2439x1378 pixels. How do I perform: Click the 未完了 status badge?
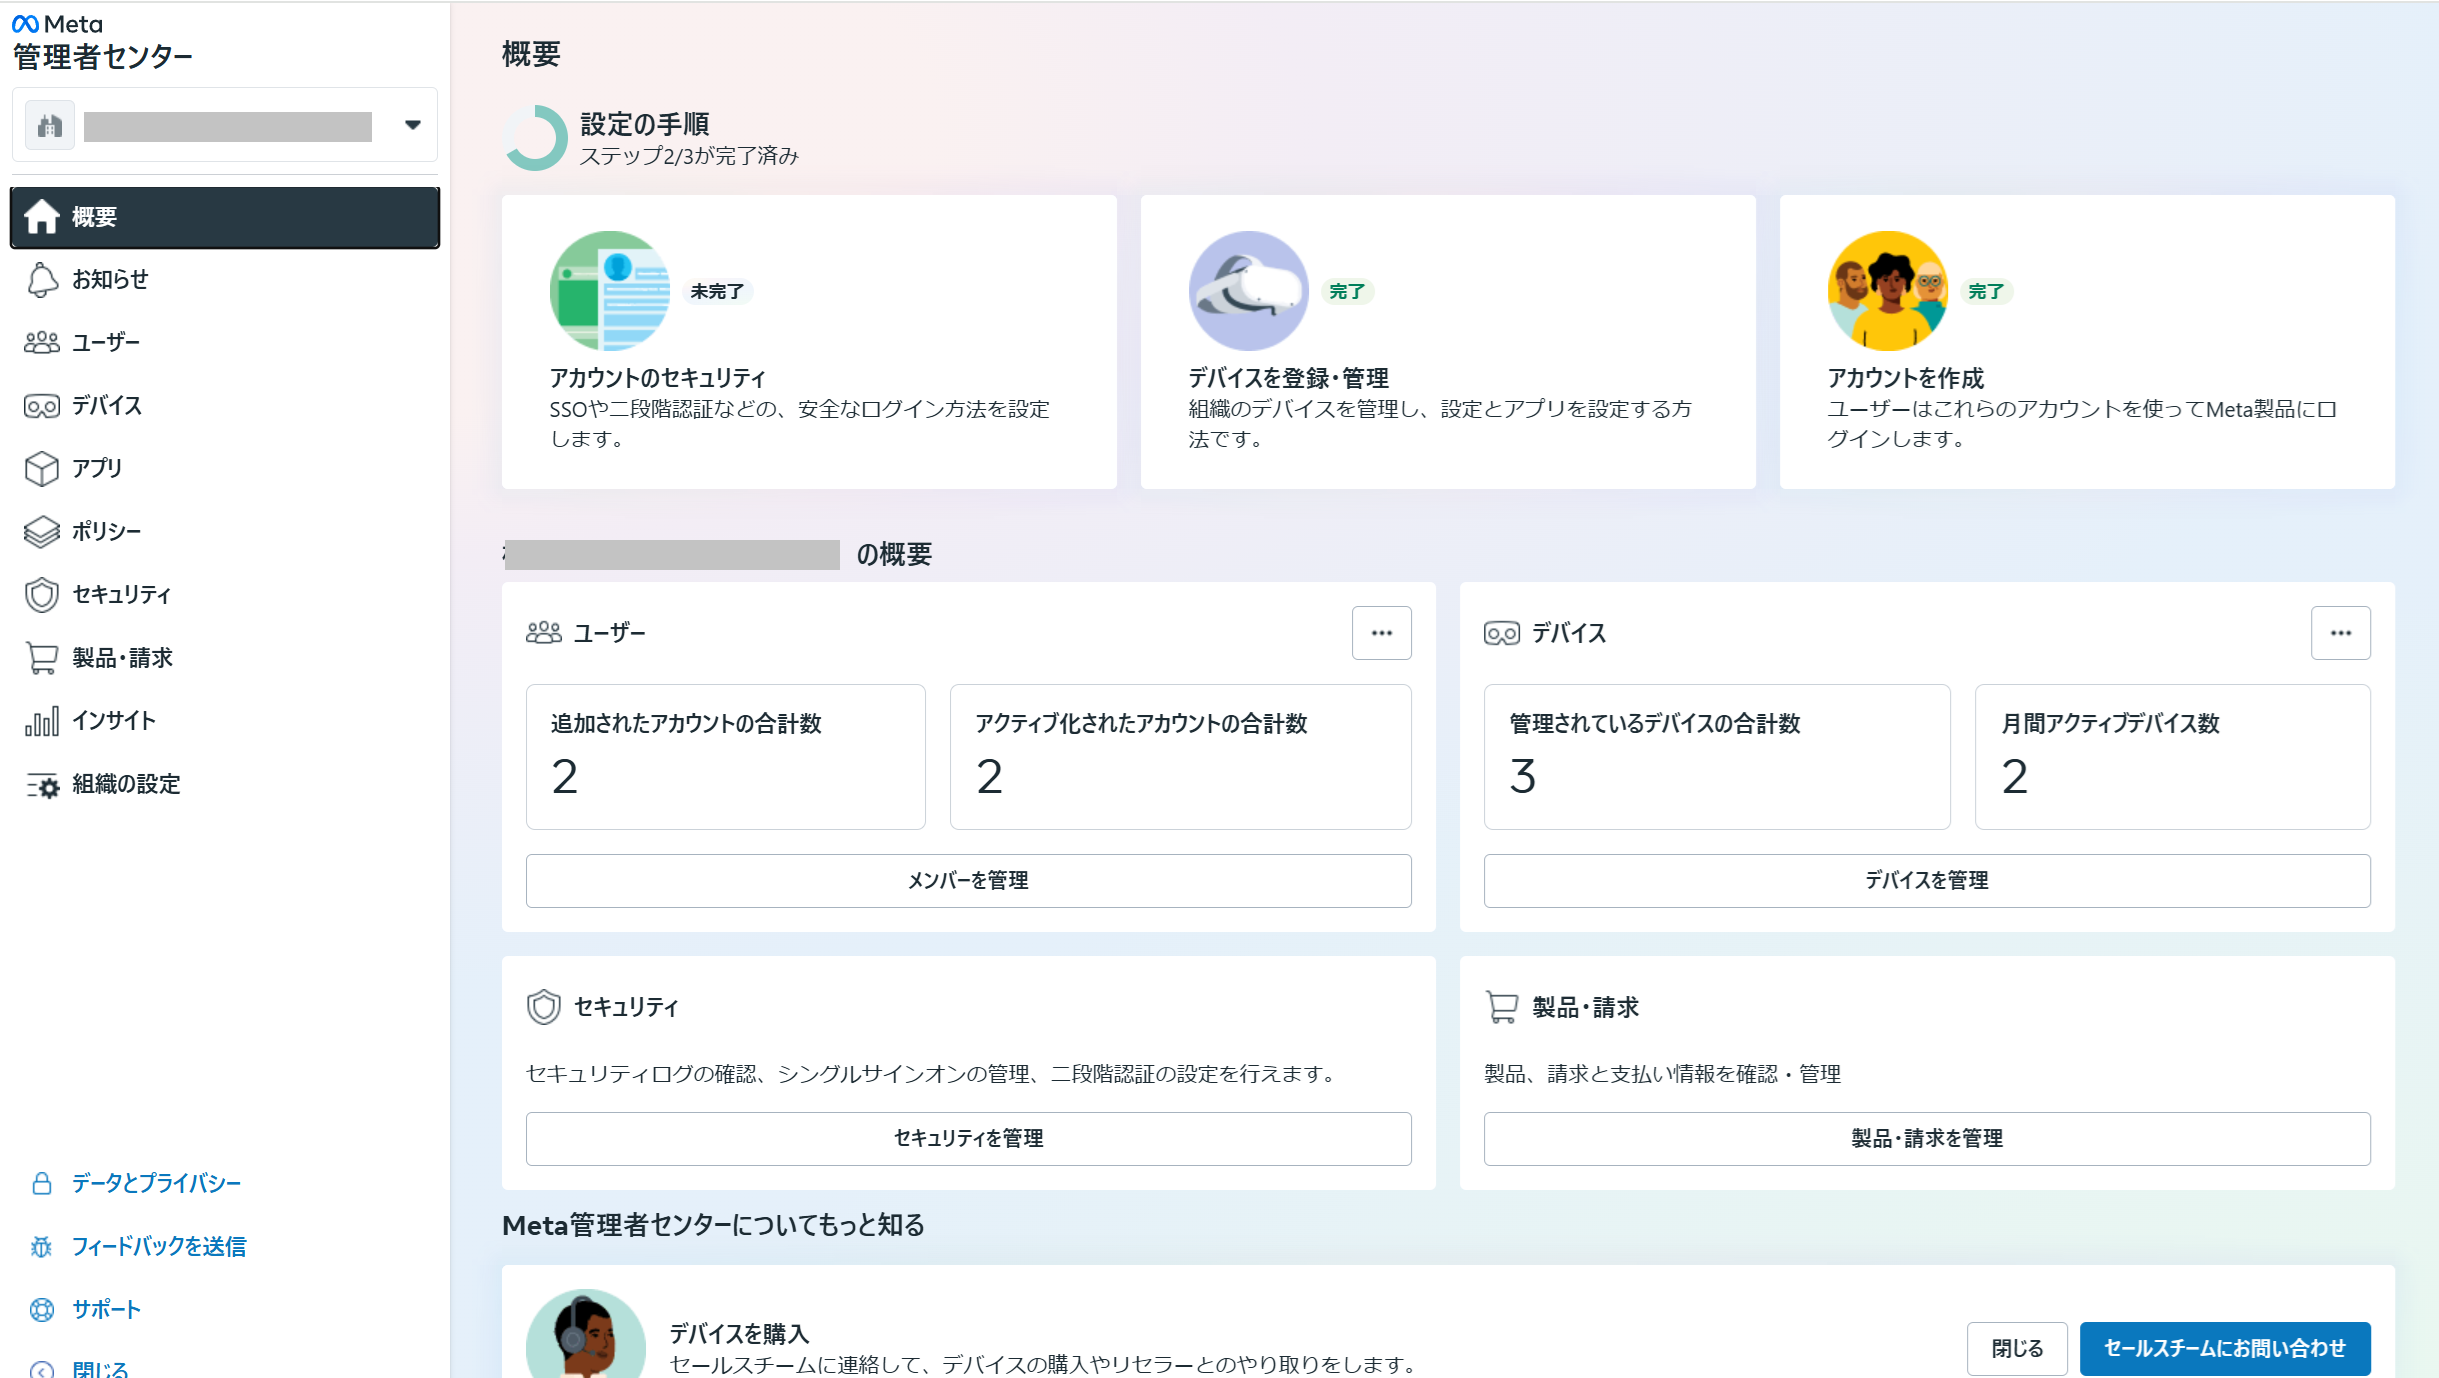point(717,291)
